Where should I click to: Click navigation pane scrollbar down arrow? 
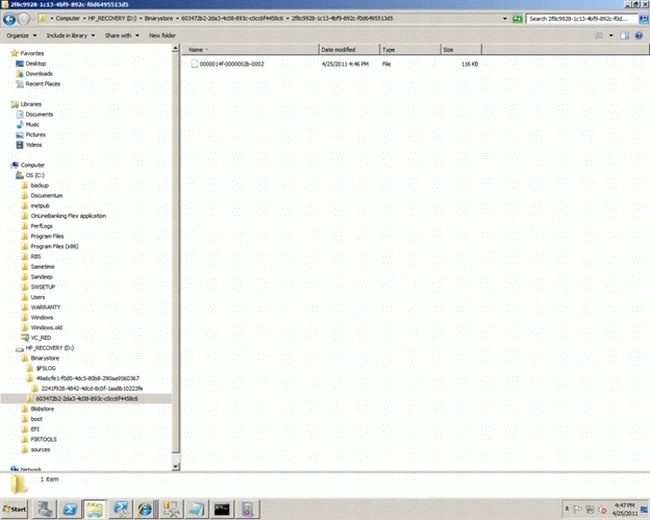(175, 467)
